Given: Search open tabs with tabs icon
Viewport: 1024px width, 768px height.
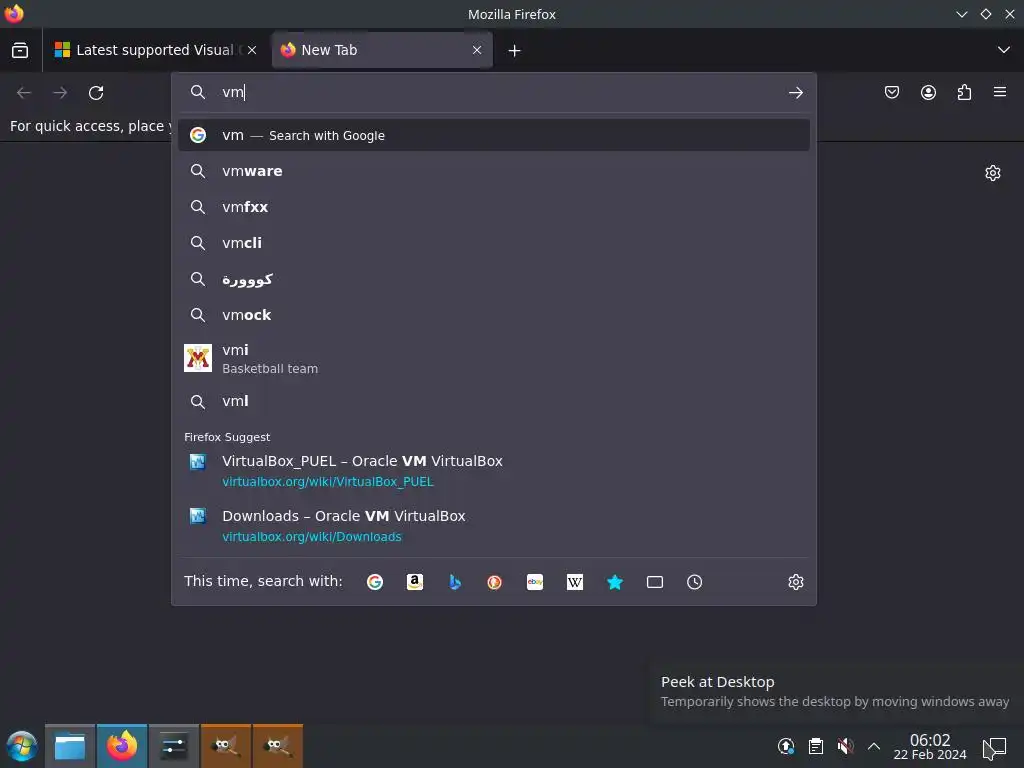Looking at the screenshot, I should click(654, 582).
